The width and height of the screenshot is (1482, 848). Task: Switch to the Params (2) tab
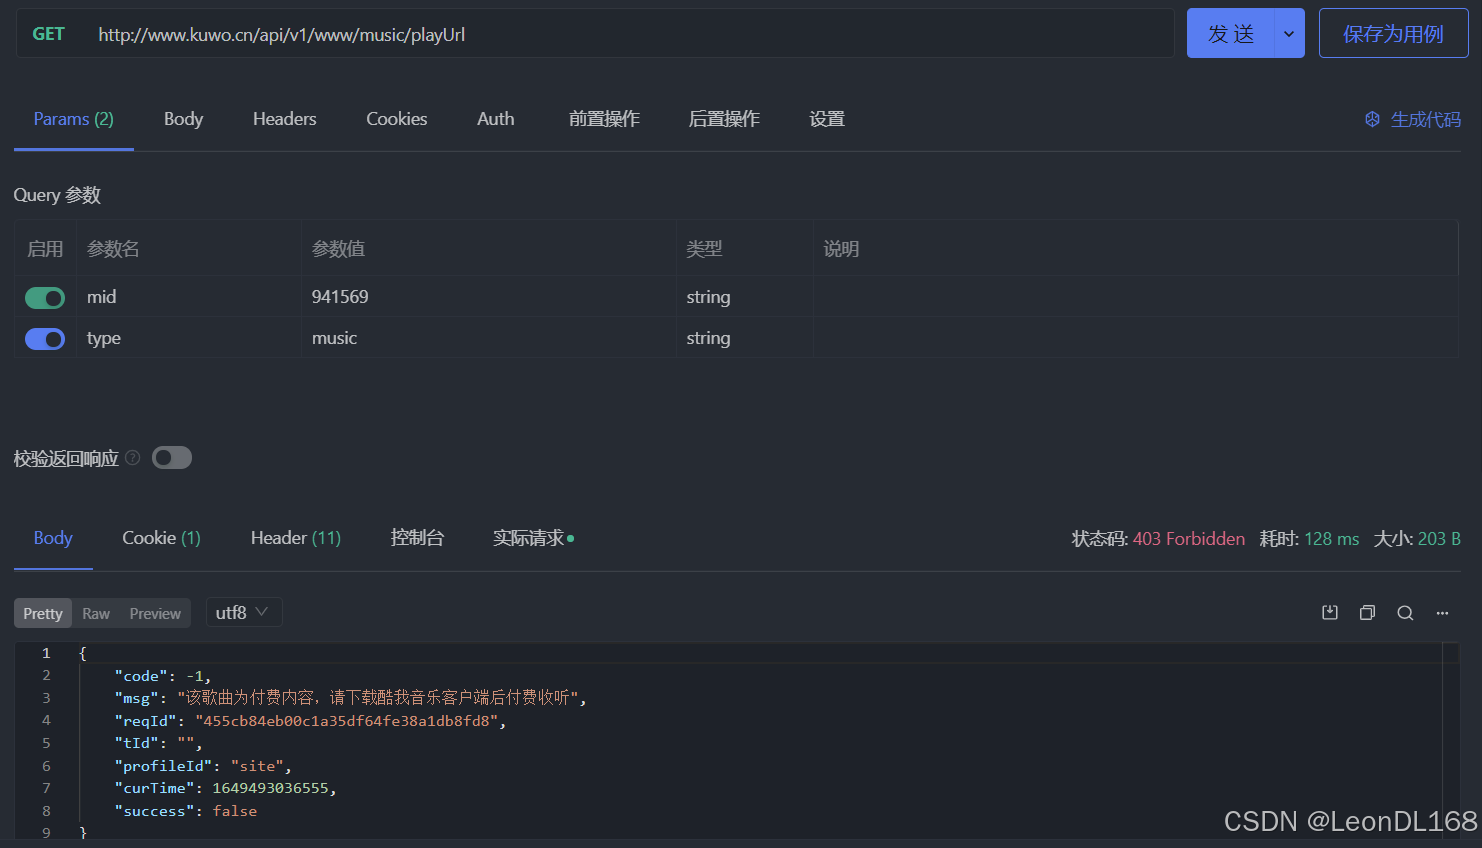coord(74,119)
